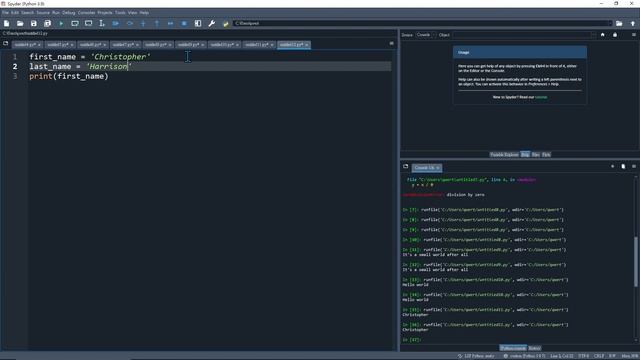
Task: Open the editor's browse tabs button
Action: pos(6,44)
